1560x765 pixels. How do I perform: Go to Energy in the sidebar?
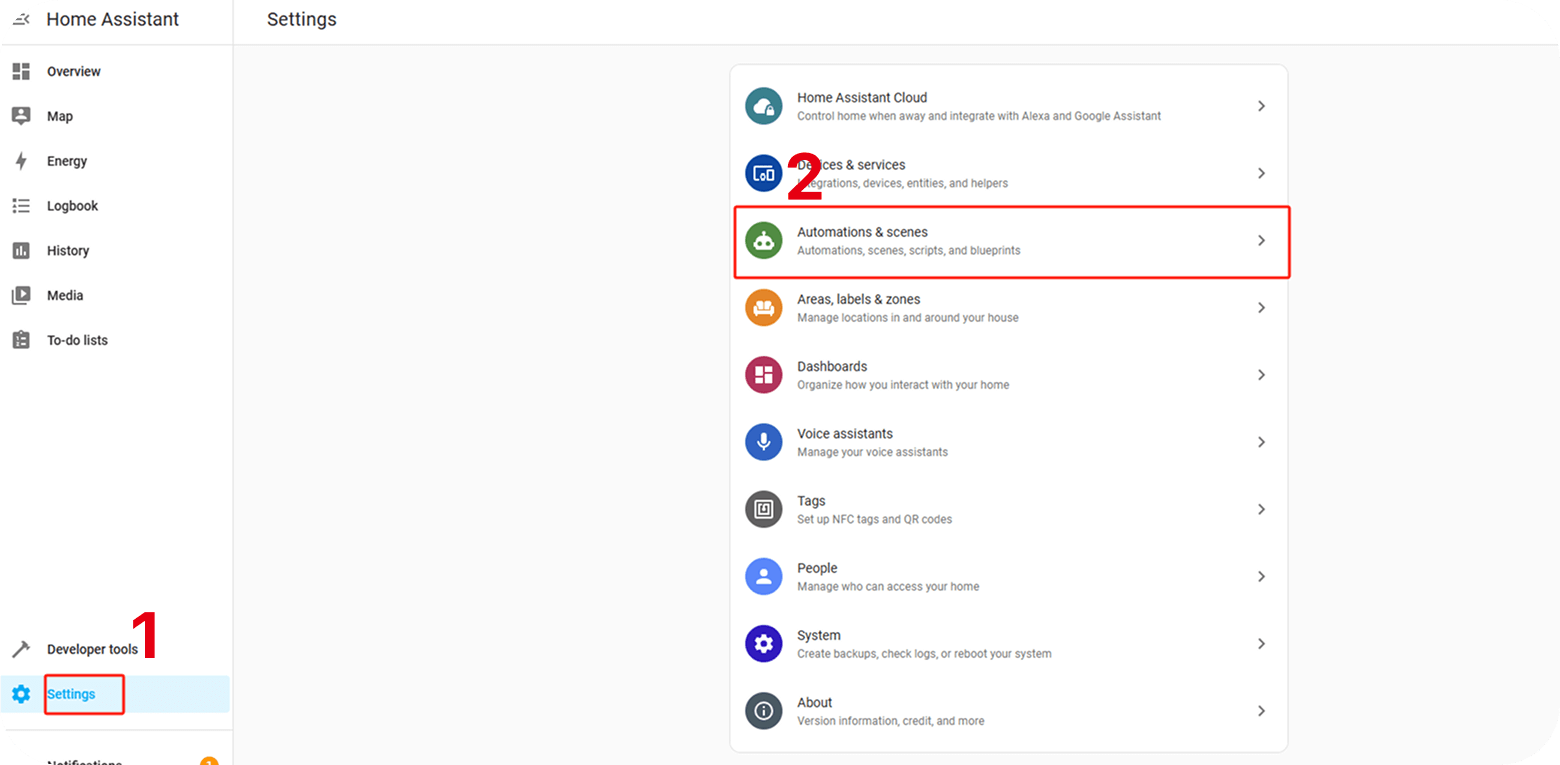click(115, 161)
